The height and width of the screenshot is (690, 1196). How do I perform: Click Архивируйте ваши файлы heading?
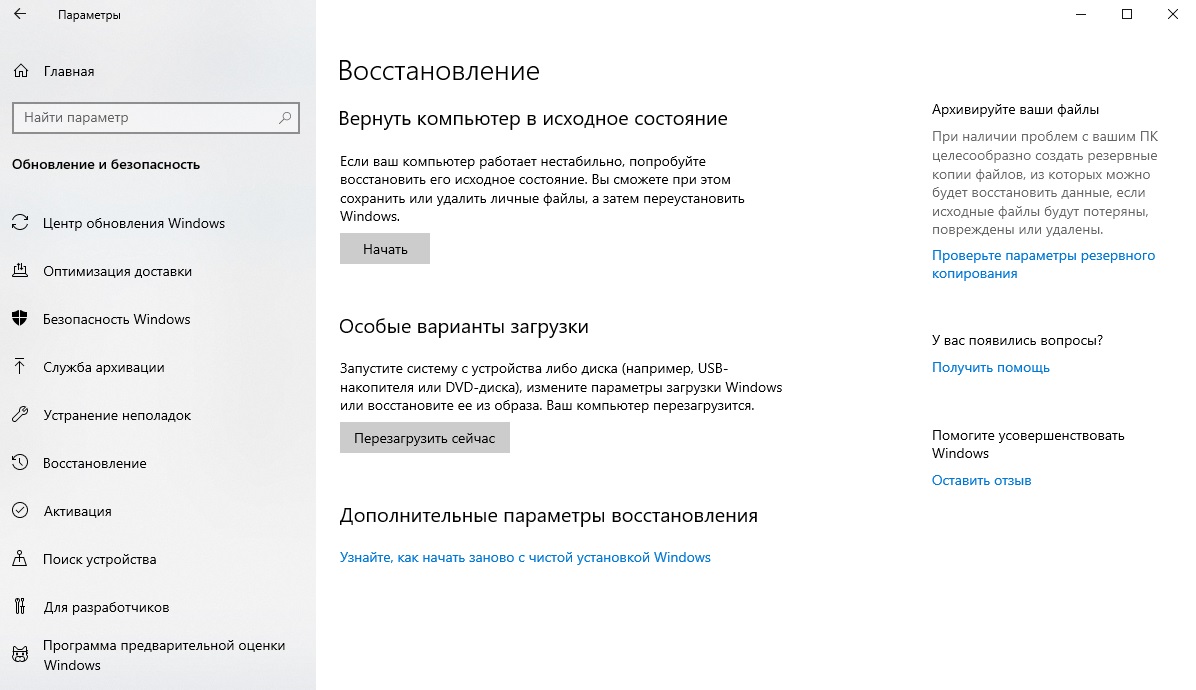click(x=1015, y=110)
